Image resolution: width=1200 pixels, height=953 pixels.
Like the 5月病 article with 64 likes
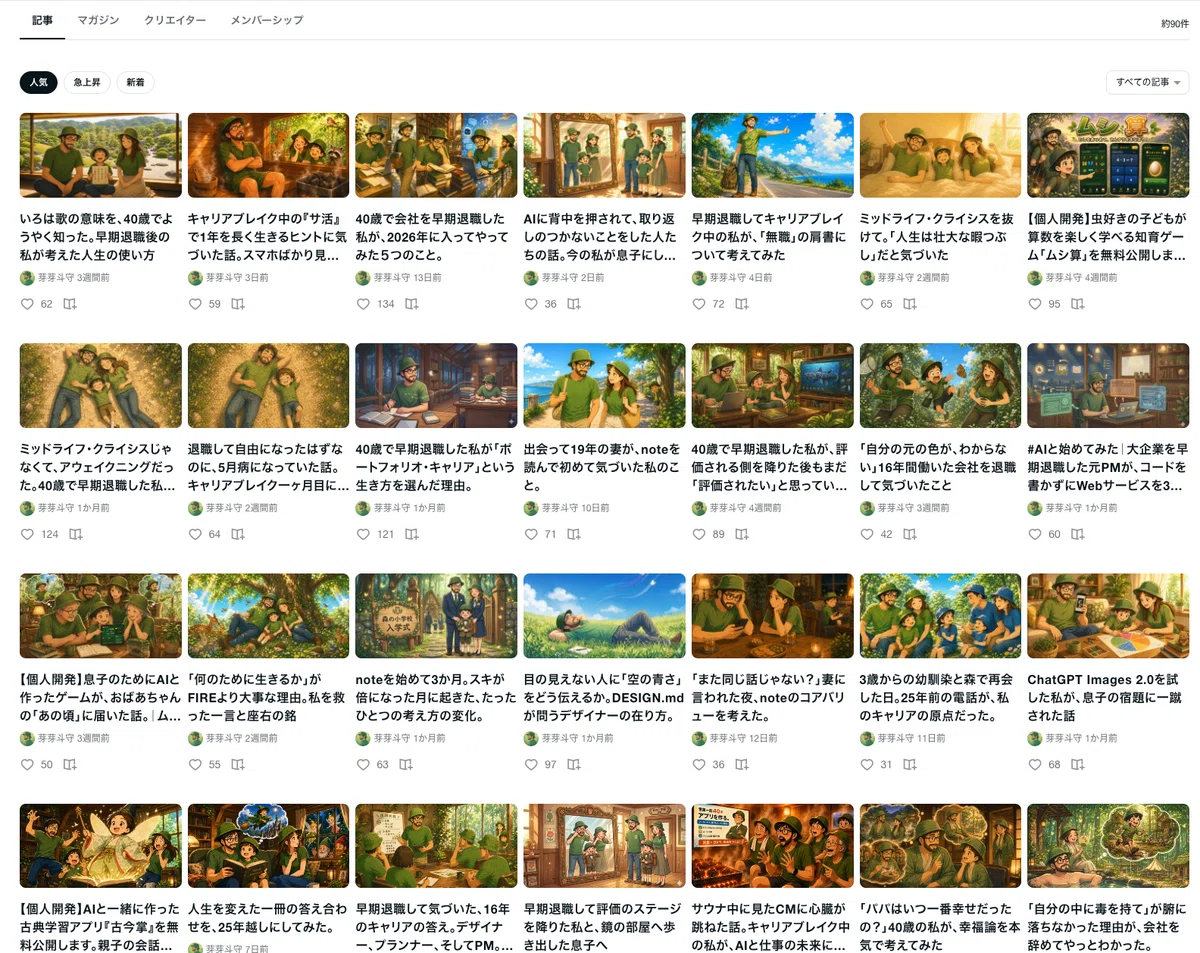pos(195,535)
